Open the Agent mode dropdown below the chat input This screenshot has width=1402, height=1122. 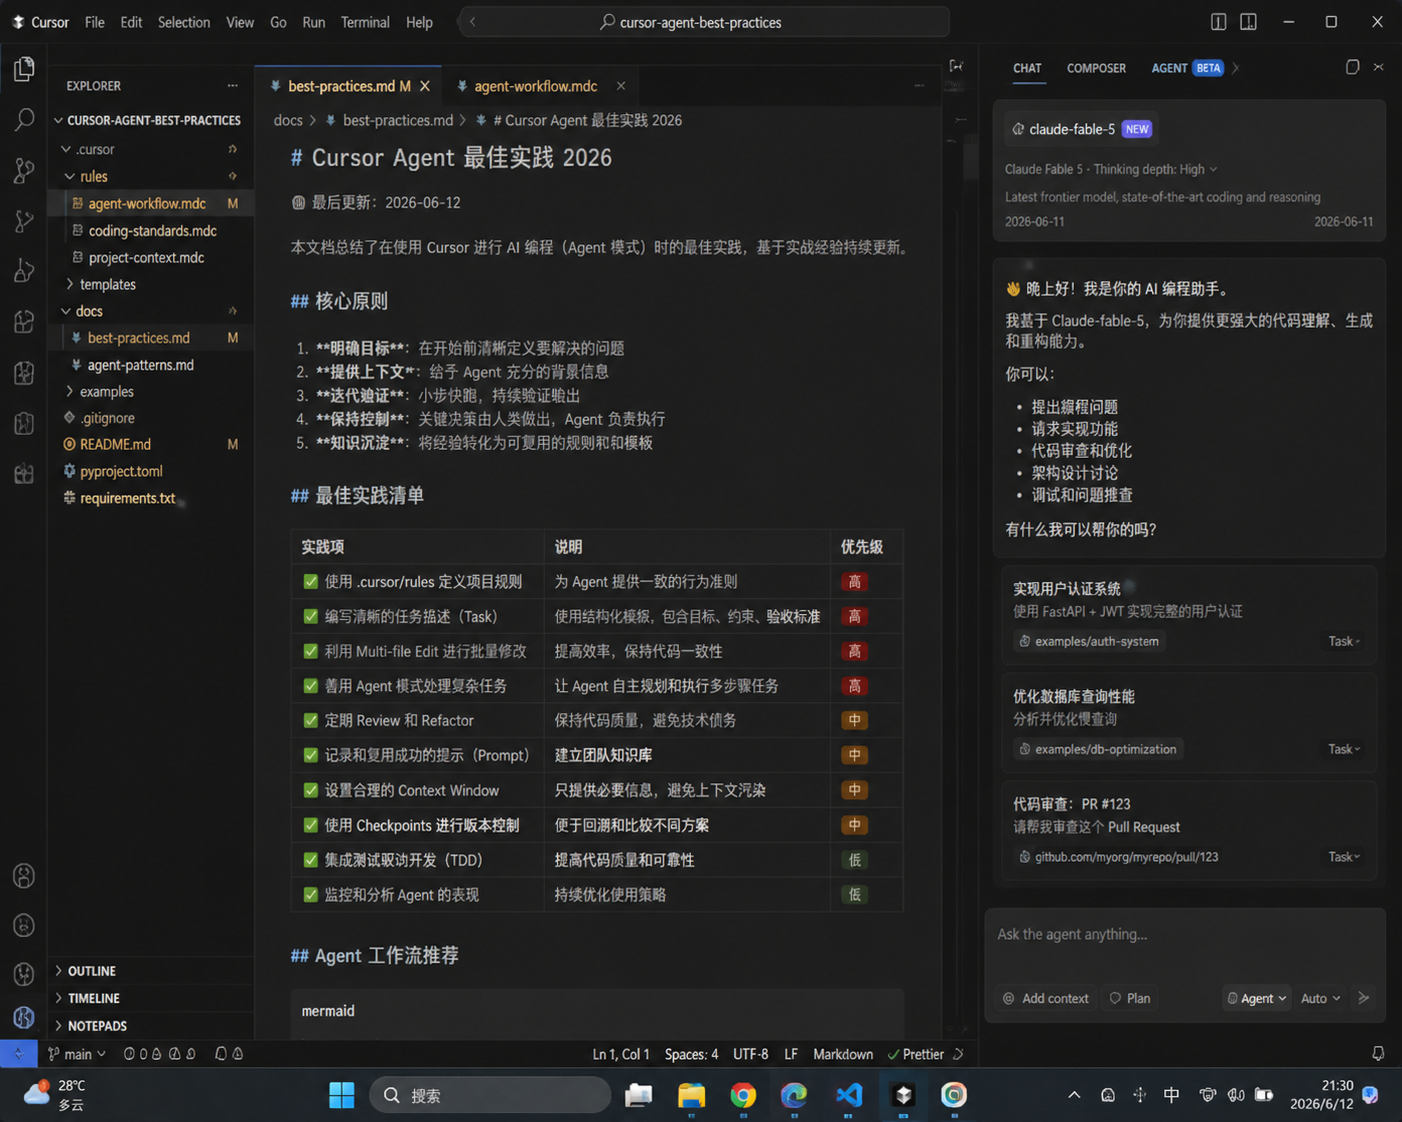point(1256,998)
